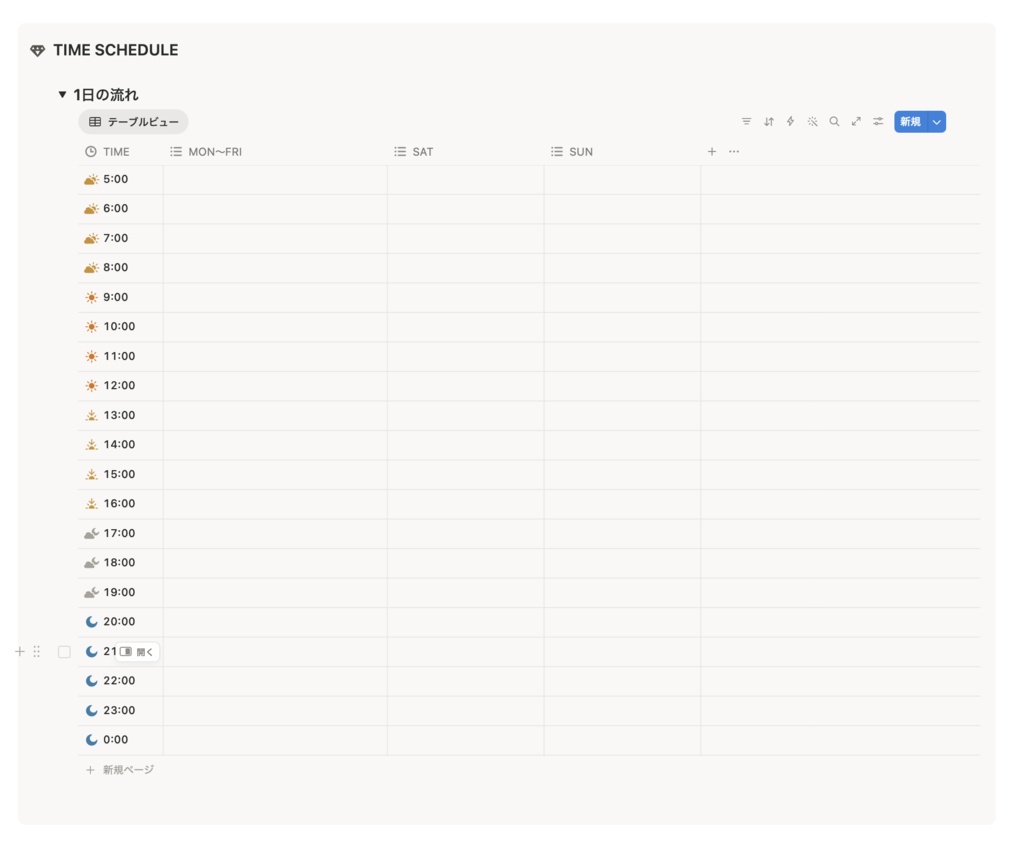Click the MON〜FRI cell in 9:00 row

click(x=275, y=298)
